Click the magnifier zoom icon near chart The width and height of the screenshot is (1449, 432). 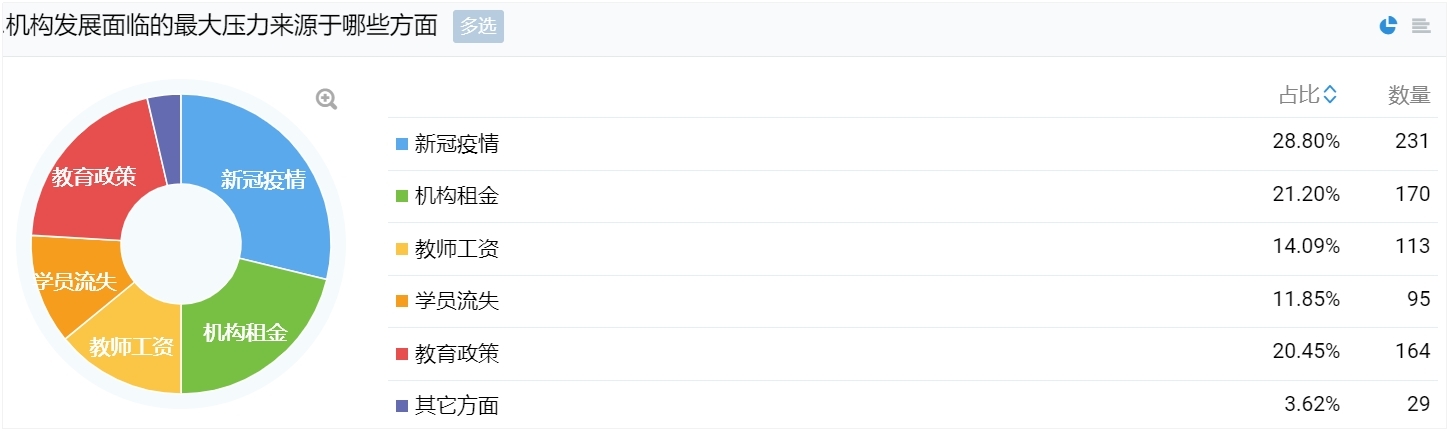327,99
